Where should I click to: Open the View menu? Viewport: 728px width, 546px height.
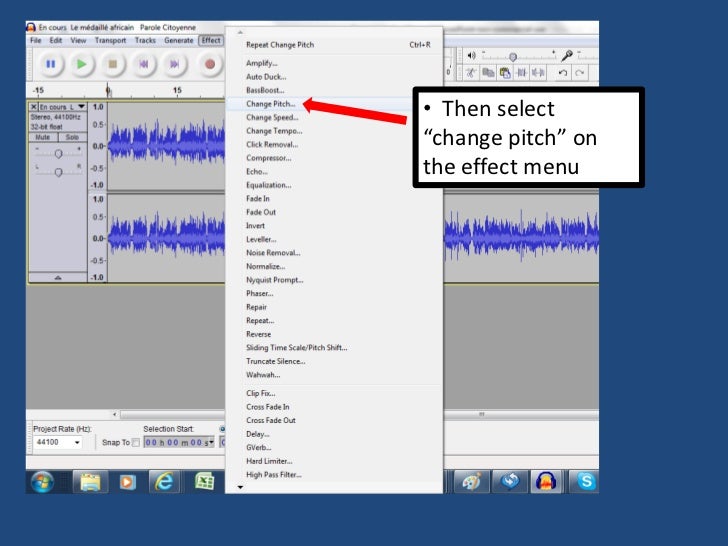[x=78, y=40]
